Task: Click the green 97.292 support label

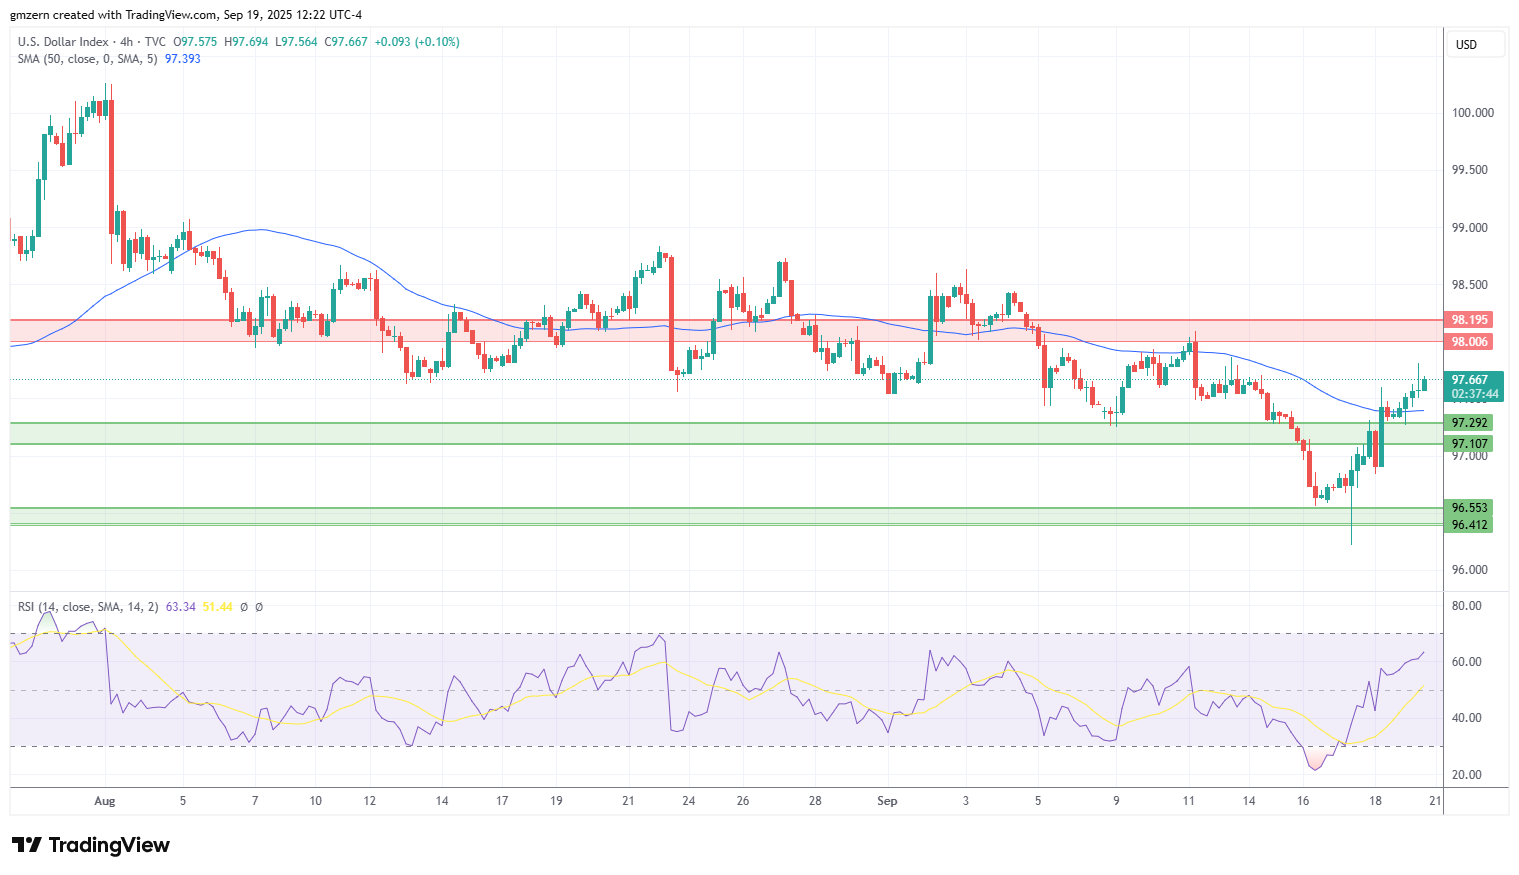Action: pyautogui.click(x=1470, y=423)
